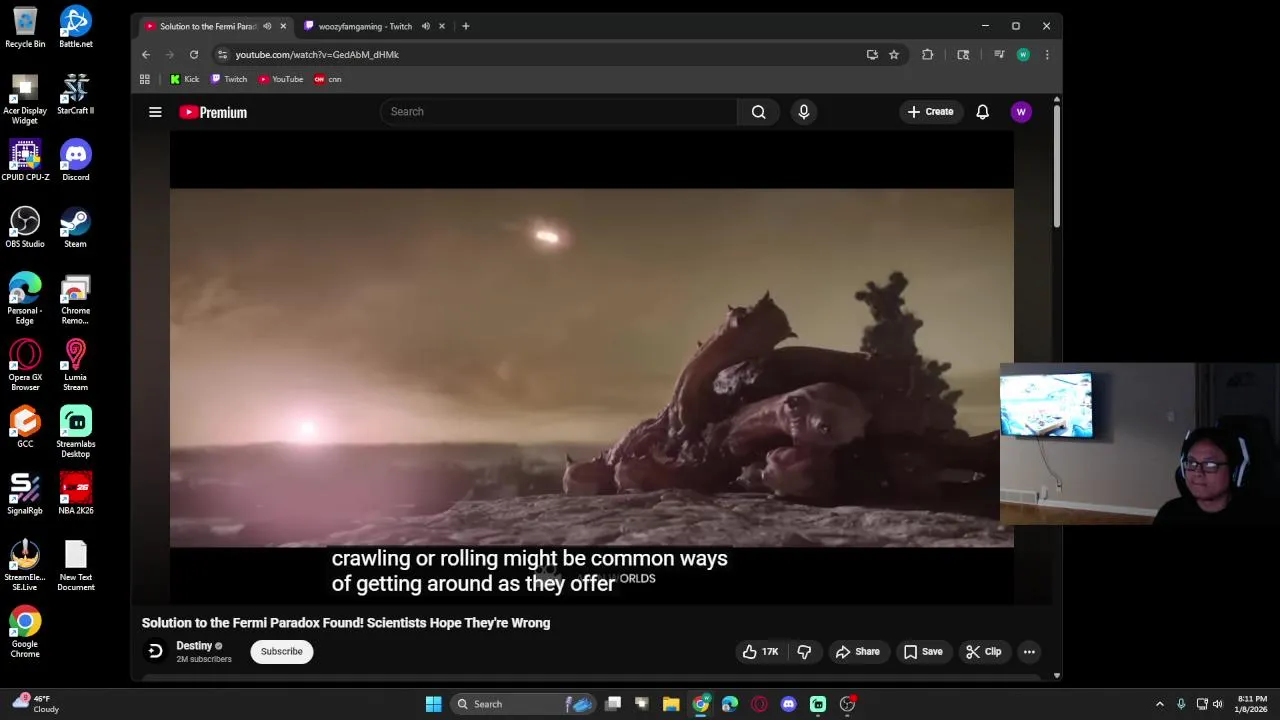Click the YouTube page vertical scrollbar

[x=1056, y=165]
